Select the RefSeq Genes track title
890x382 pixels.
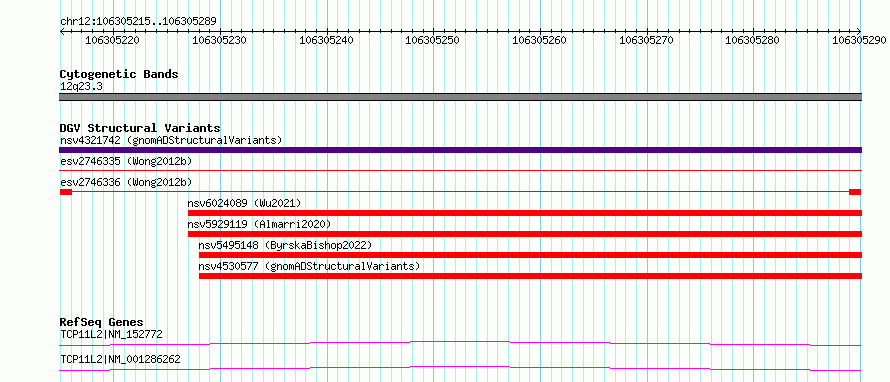102,323
